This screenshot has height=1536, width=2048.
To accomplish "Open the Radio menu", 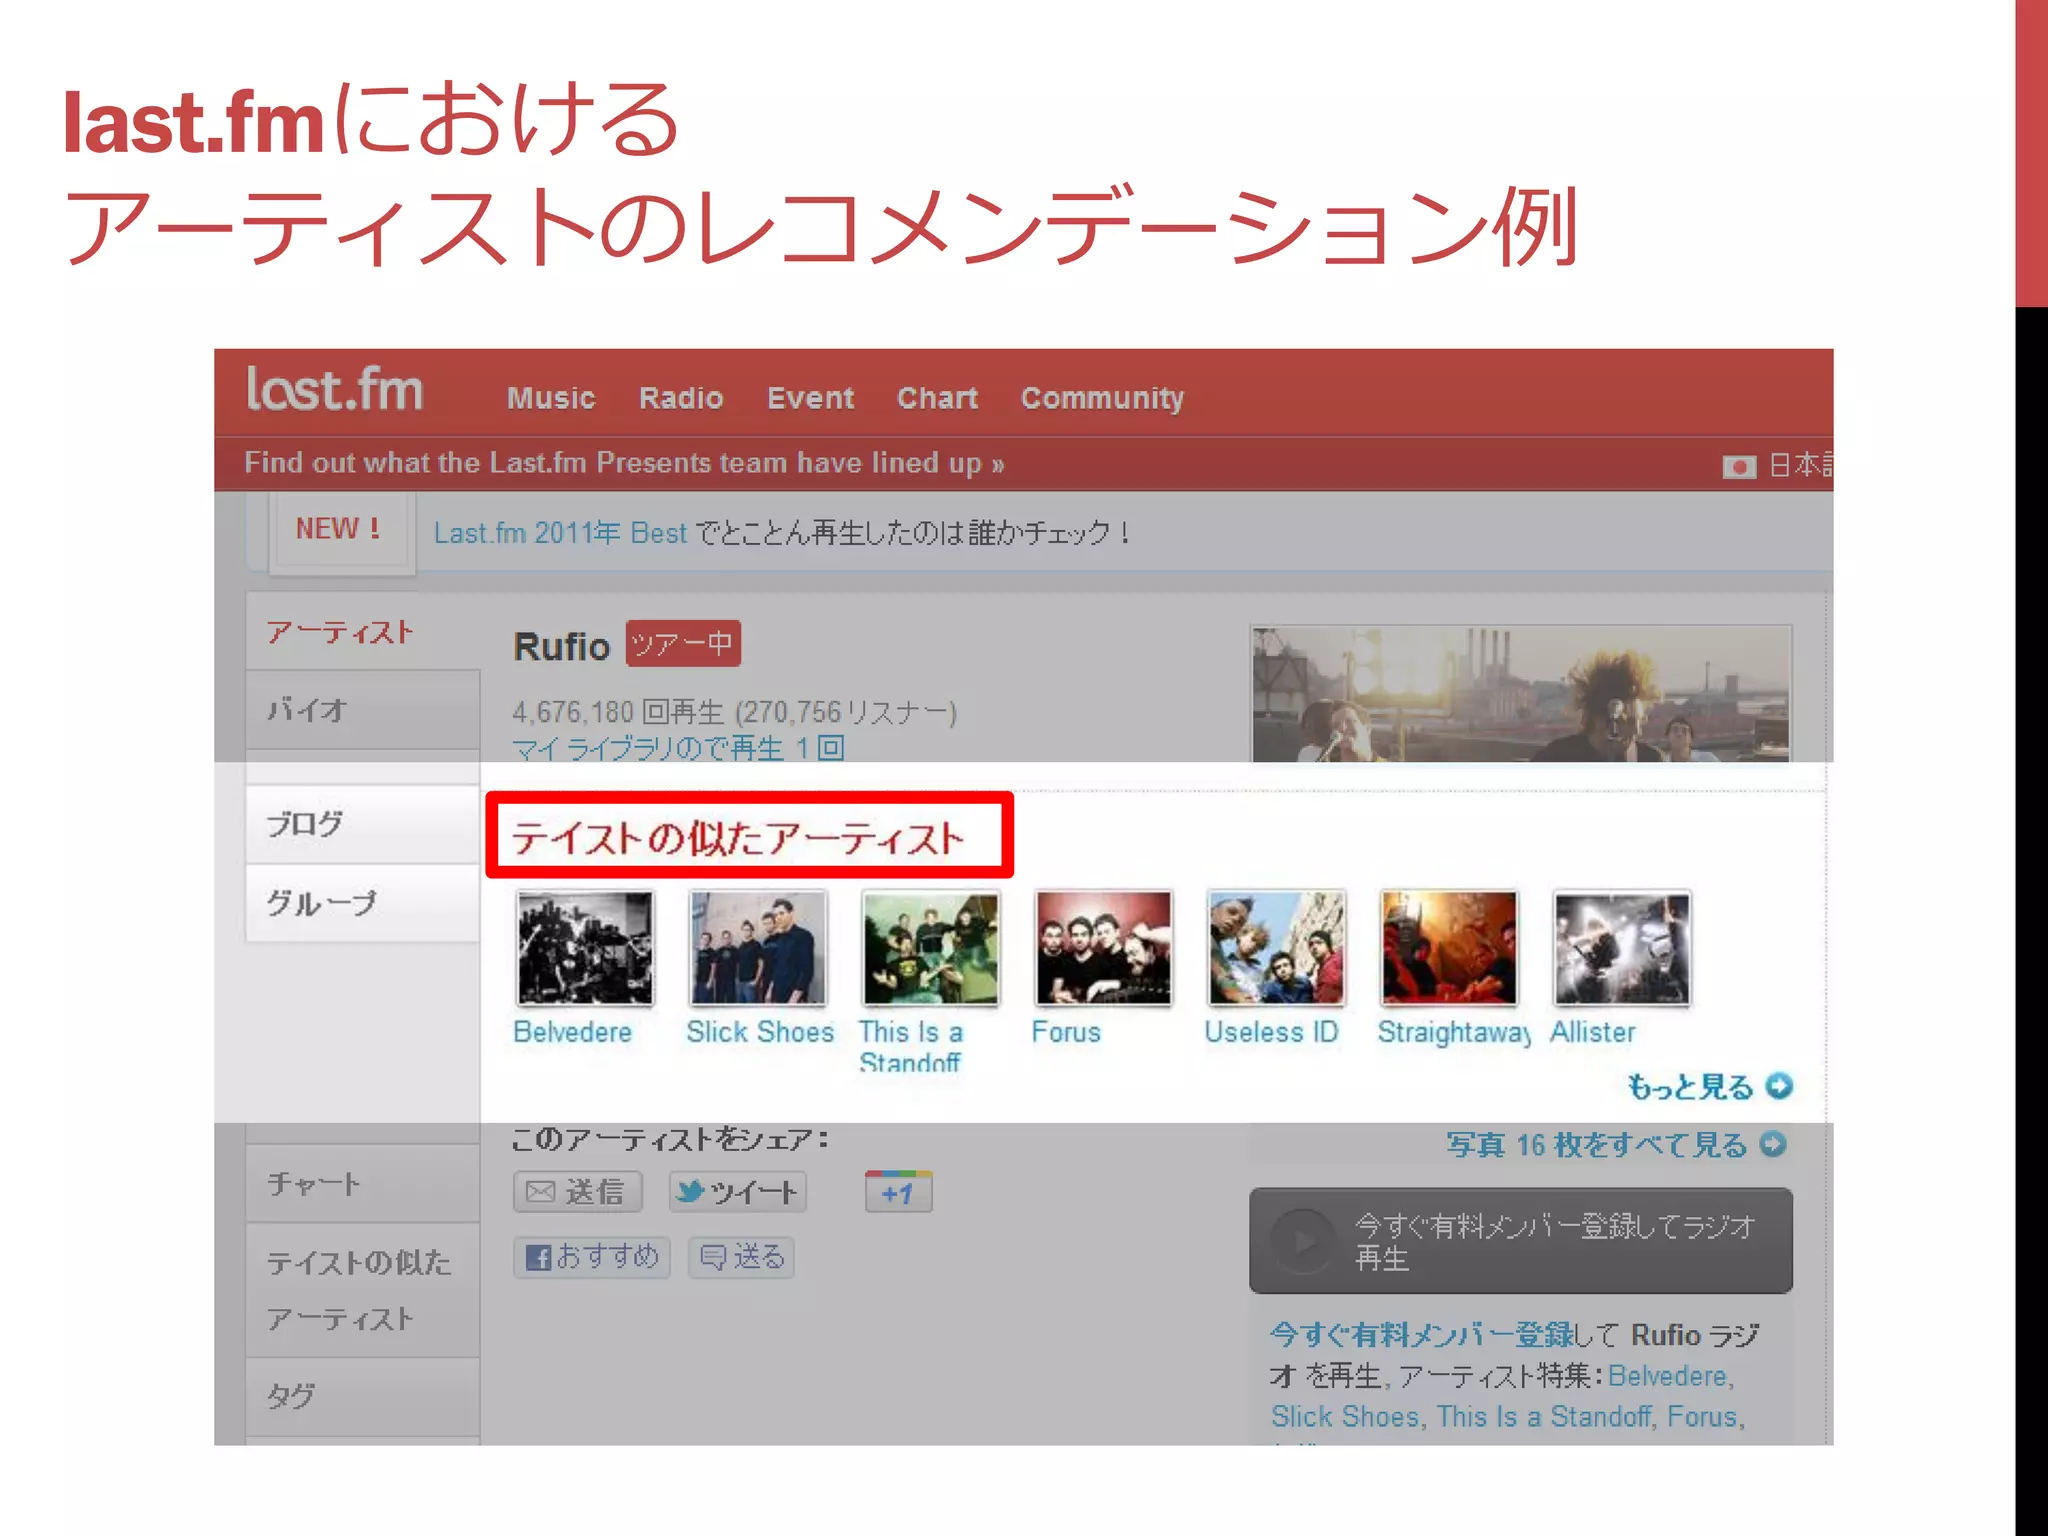I will coord(681,398).
